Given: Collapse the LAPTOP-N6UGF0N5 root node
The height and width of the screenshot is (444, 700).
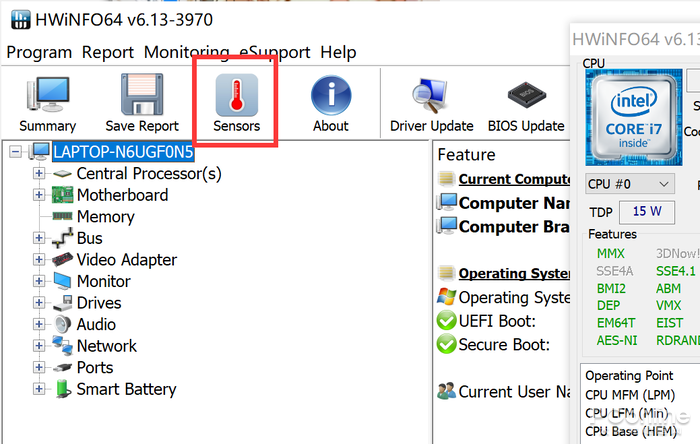Looking at the screenshot, I should (x=14, y=152).
